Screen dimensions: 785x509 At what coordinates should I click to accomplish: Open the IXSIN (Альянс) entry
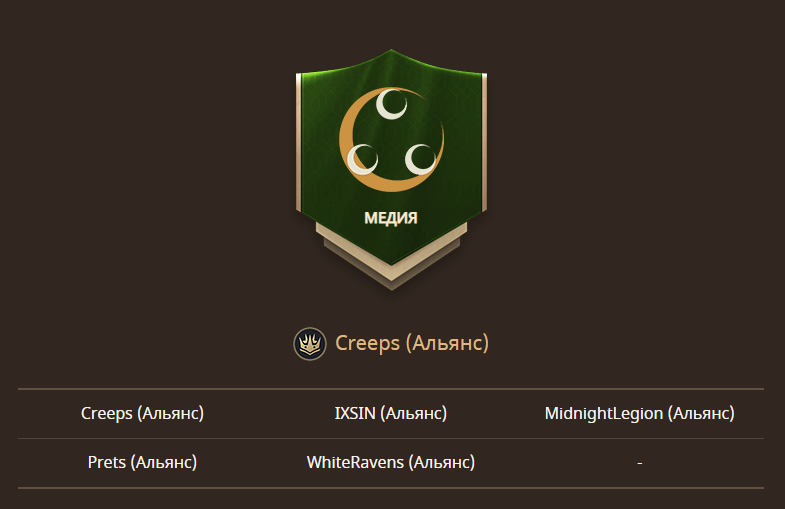391,413
